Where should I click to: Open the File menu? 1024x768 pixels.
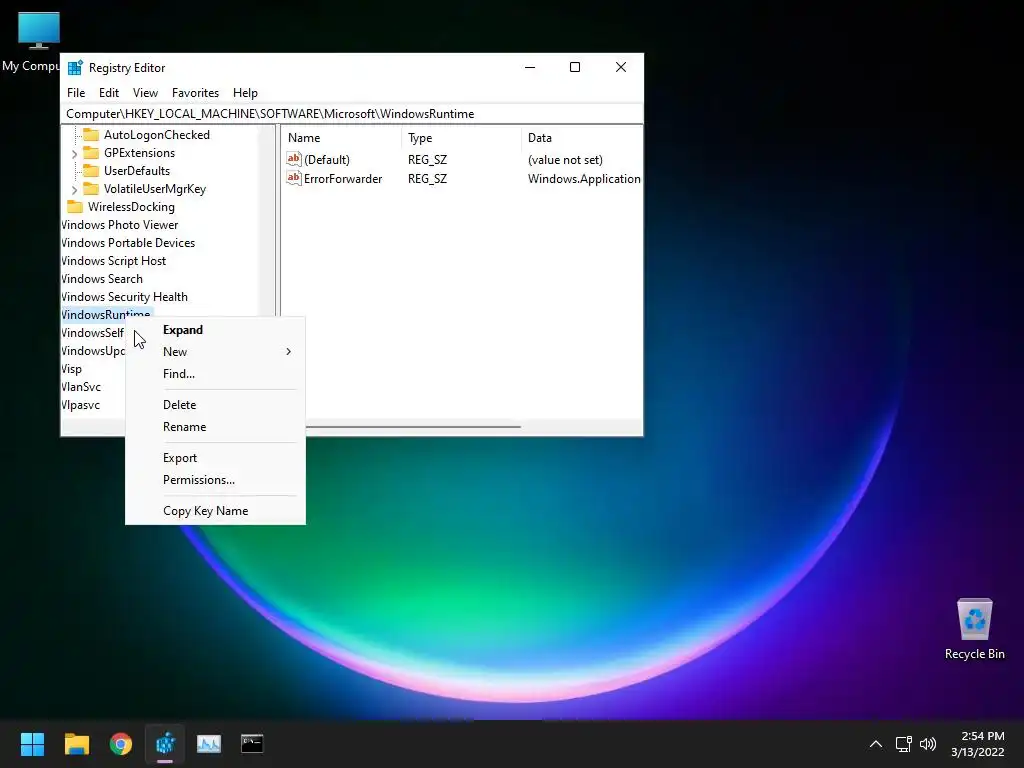point(76,93)
